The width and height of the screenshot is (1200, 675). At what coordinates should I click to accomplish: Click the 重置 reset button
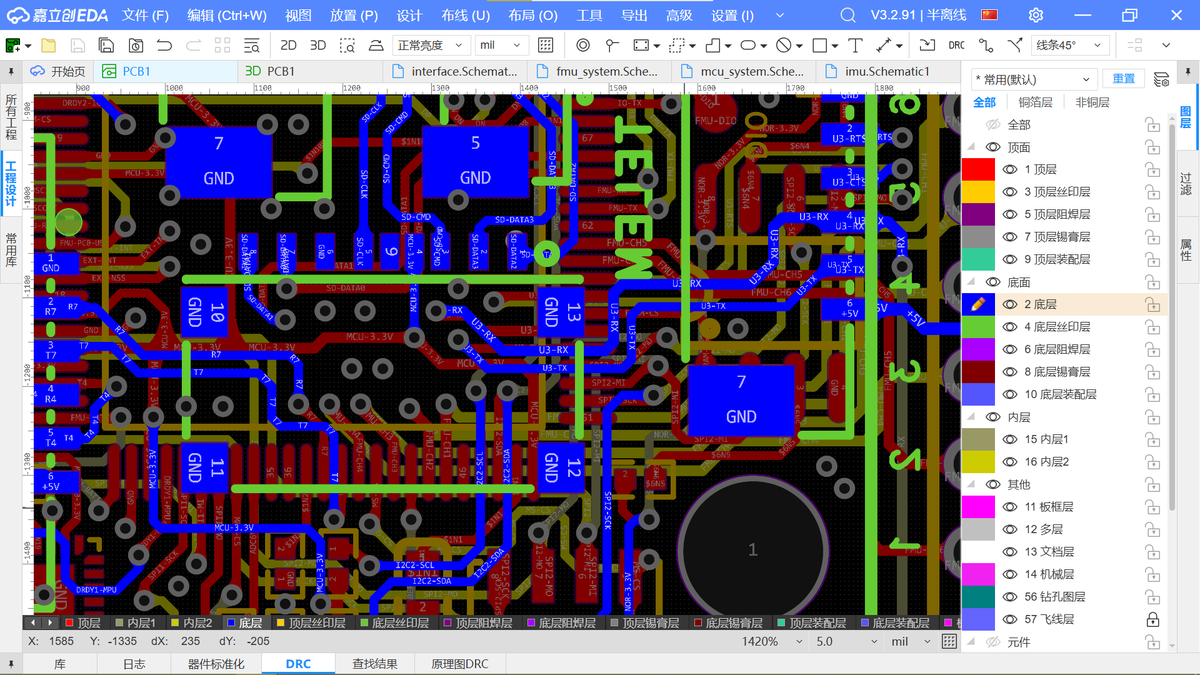pos(1124,79)
